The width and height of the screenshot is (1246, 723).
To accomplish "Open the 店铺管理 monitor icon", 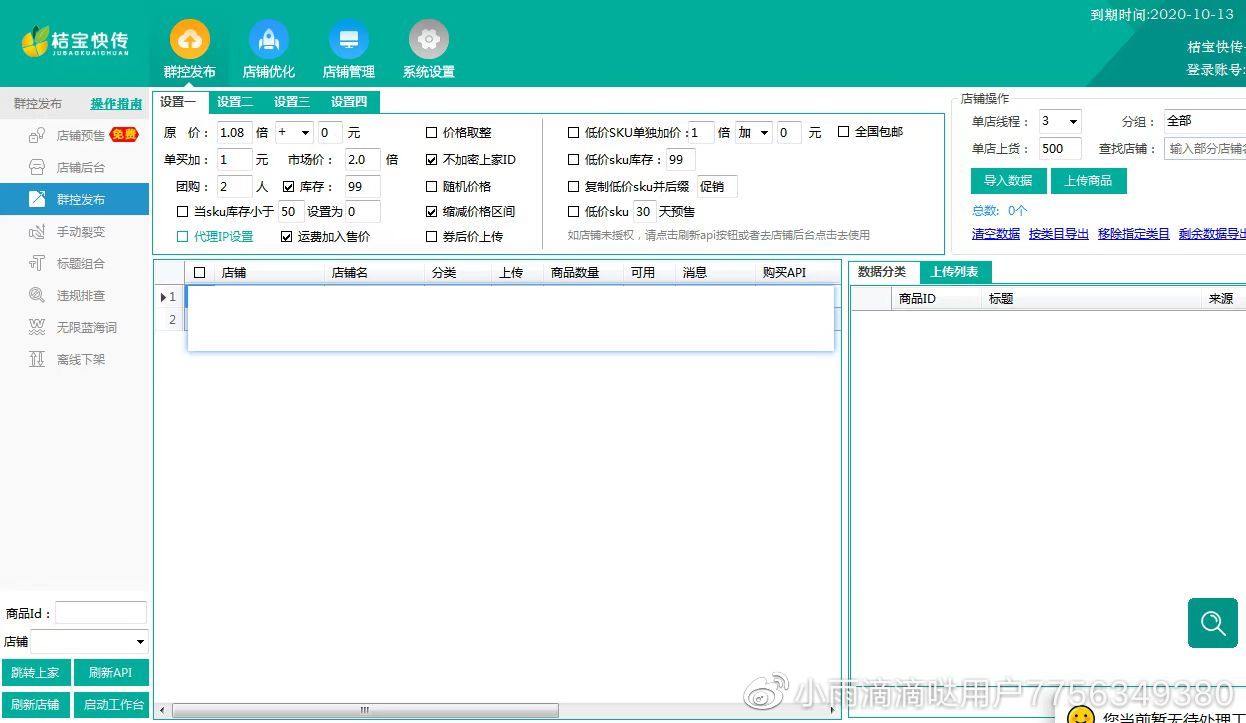I will 348,40.
